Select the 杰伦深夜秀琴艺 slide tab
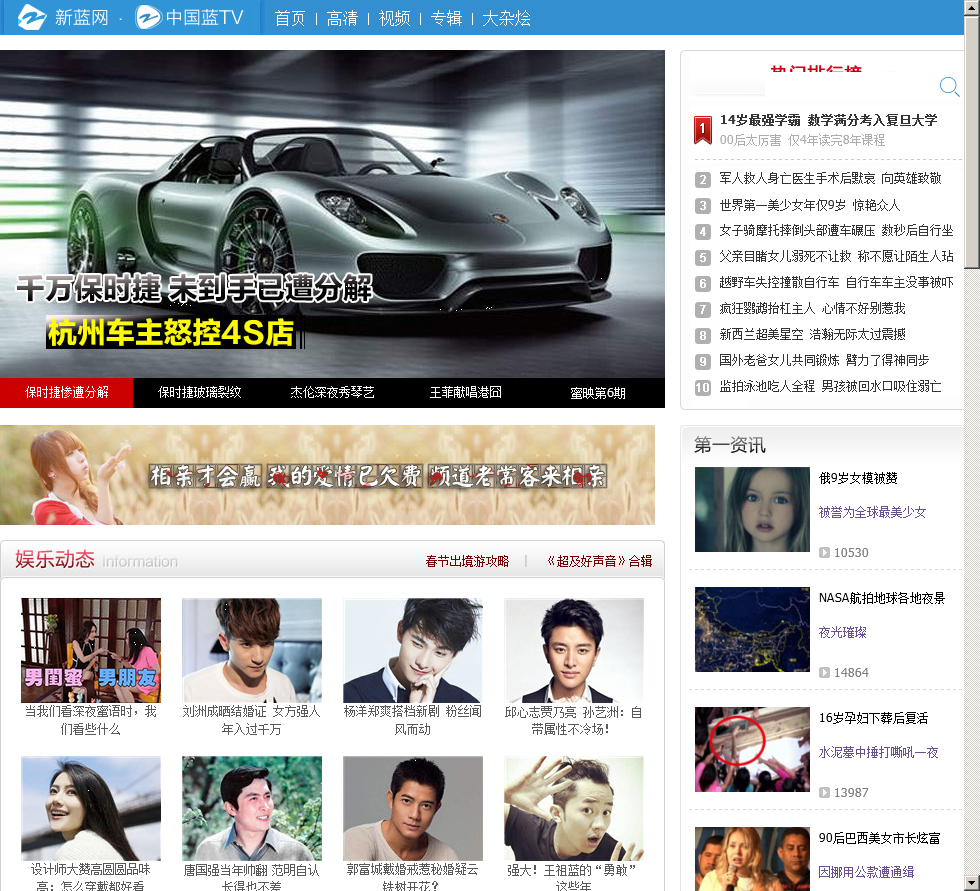Viewport: 980px width, 891px height. (332, 392)
